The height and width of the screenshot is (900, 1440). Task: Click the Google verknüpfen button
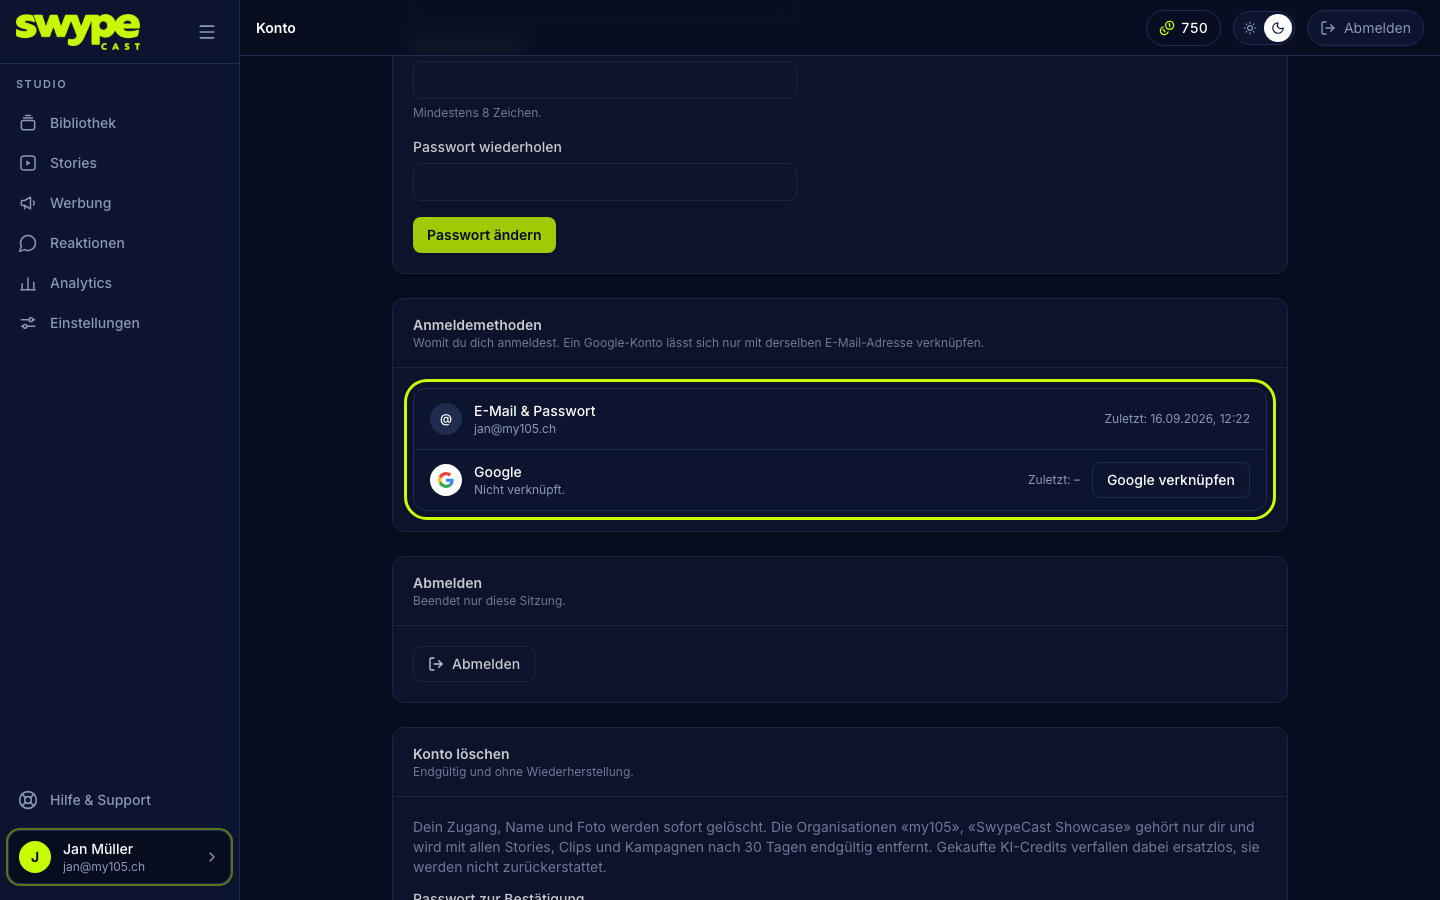(x=1171, y=480)
